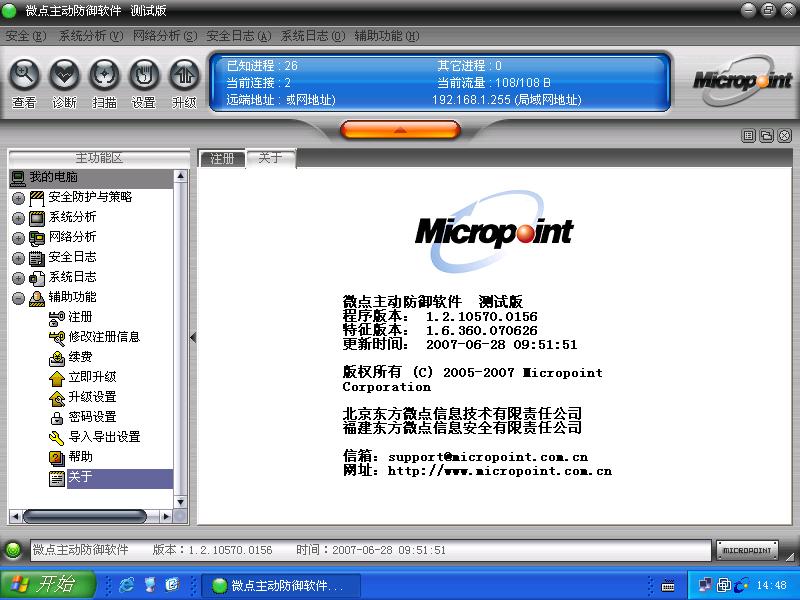Click the MICROPOINT button in status bar

pos(747,551)
